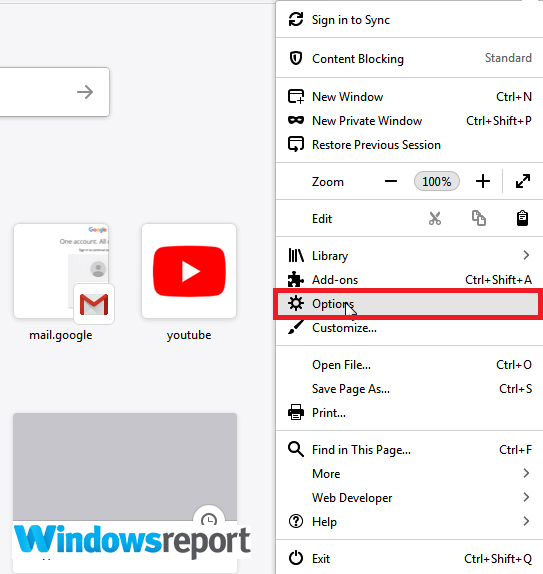Click the Paste clipboard icon
This screenshot has width=543, height=574.
click(522, 219)
